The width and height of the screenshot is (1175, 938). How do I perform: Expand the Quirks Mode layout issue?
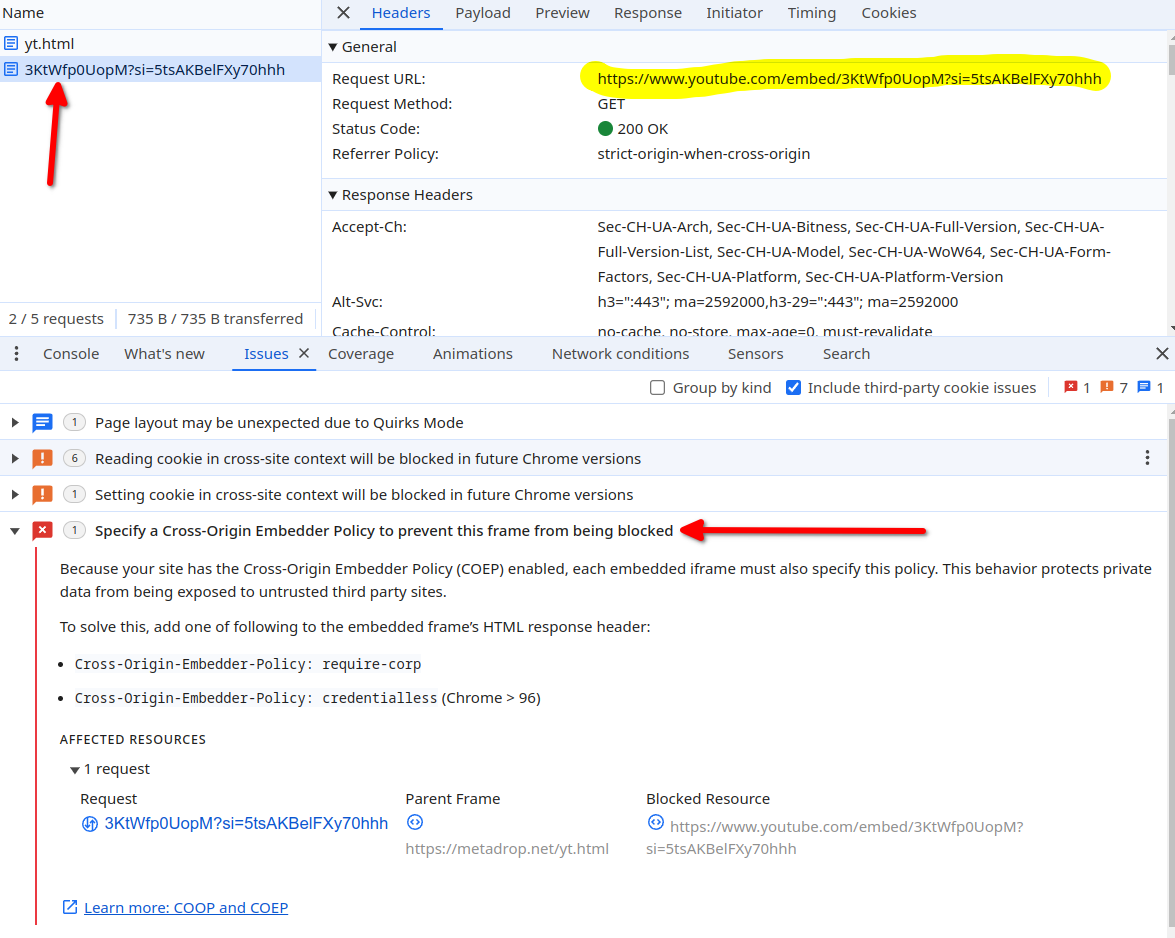[15, 423]
